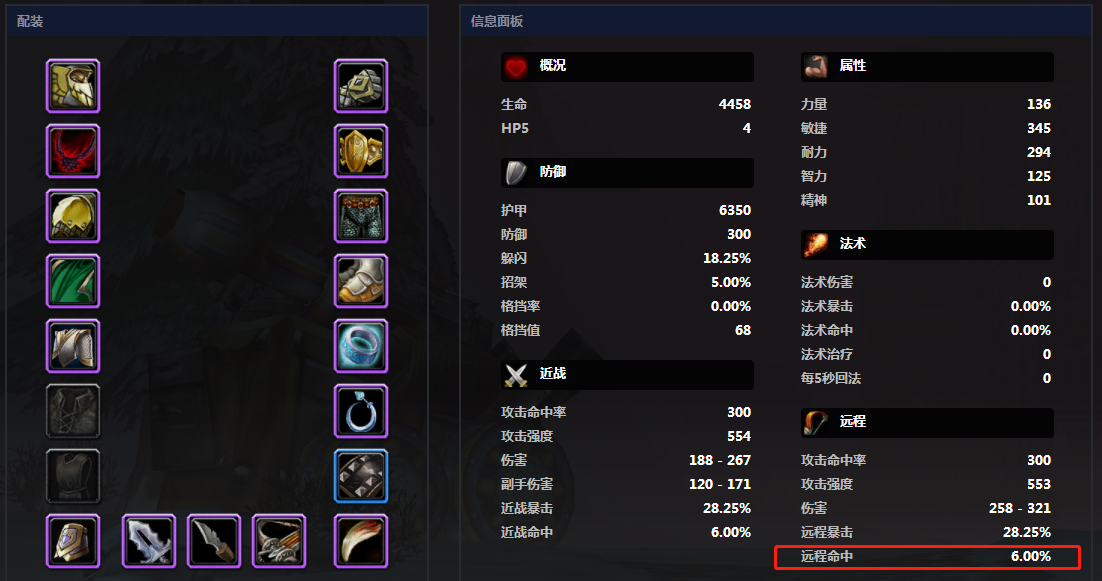Select the curved claw trinket slot

pos(361,541)
